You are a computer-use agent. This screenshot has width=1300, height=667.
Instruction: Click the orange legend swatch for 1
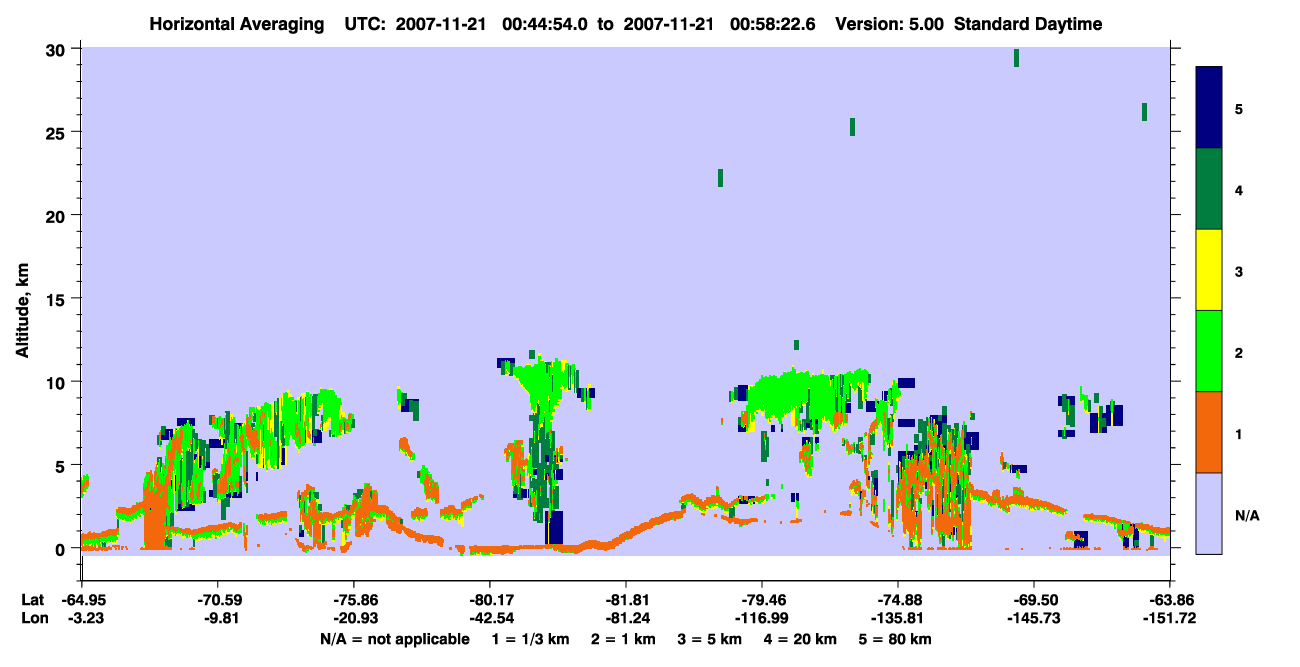[x=1209, y=432]
